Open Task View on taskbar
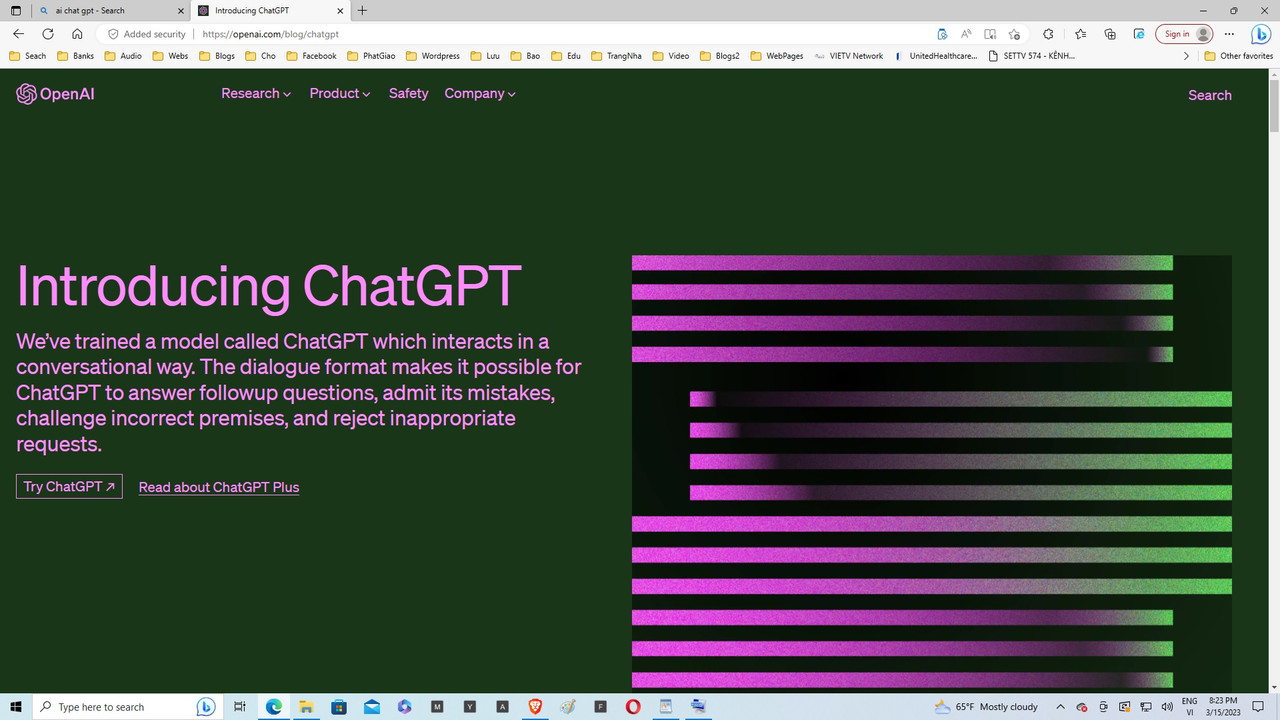Viewport: 1280px width, 720px height. coord(240,707)
